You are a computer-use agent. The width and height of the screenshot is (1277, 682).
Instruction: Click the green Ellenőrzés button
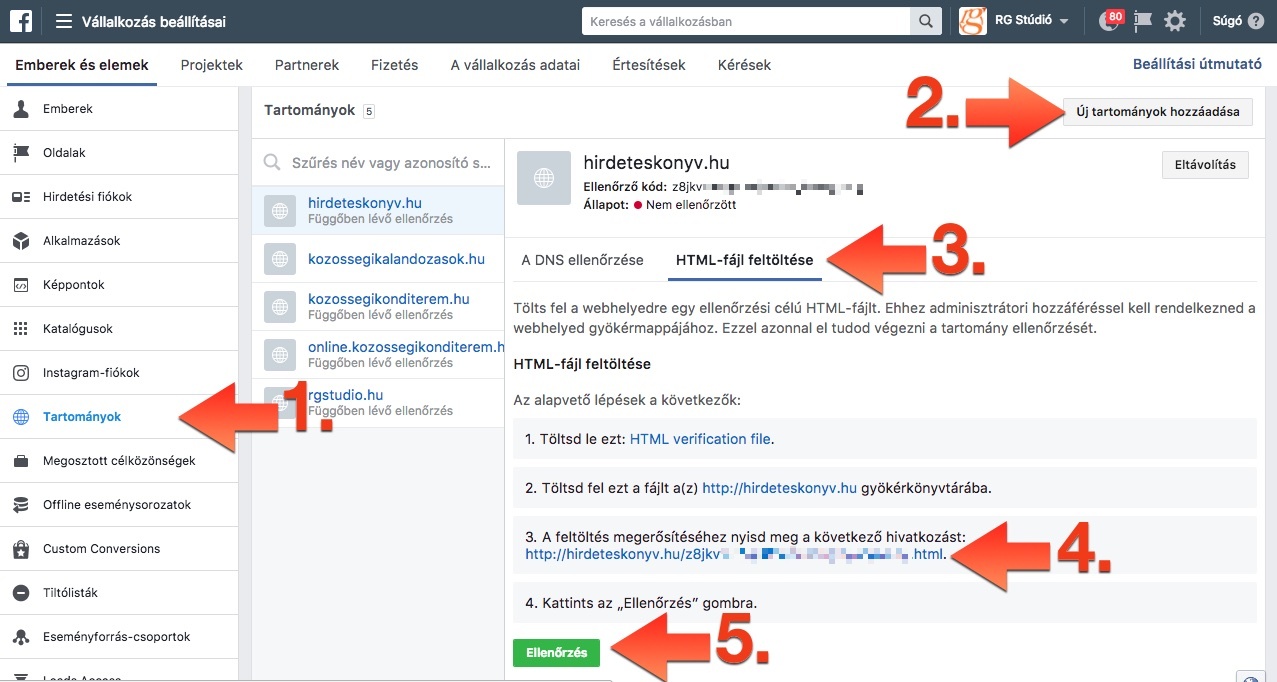point(557,653)
